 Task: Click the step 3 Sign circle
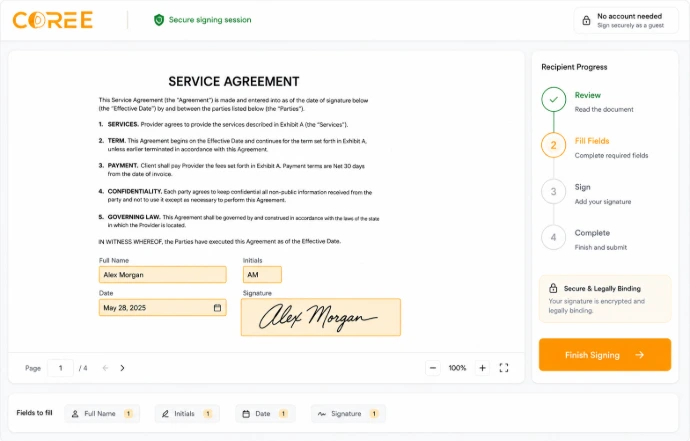click(x=554, y=191)
